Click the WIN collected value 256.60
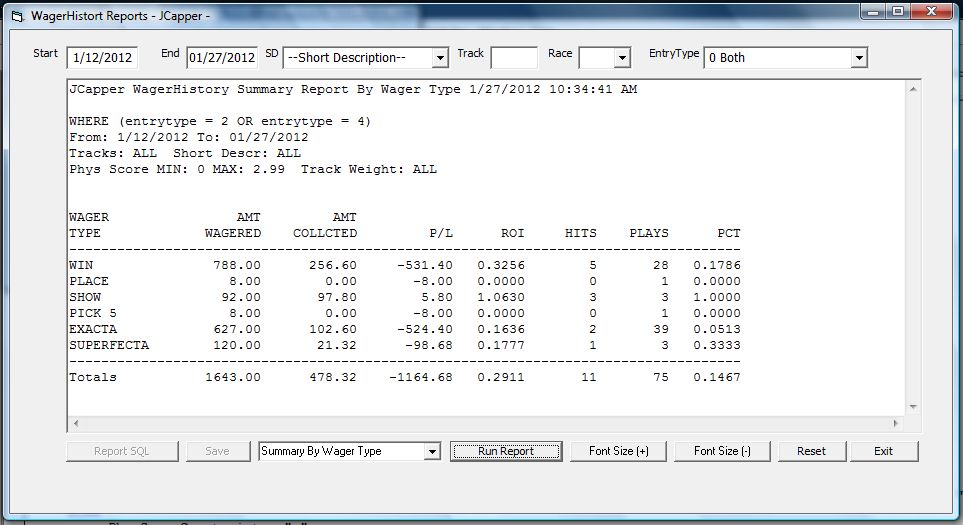Viewport: 963px width, 525px height. pyautogui.click(x=333, y=265)
